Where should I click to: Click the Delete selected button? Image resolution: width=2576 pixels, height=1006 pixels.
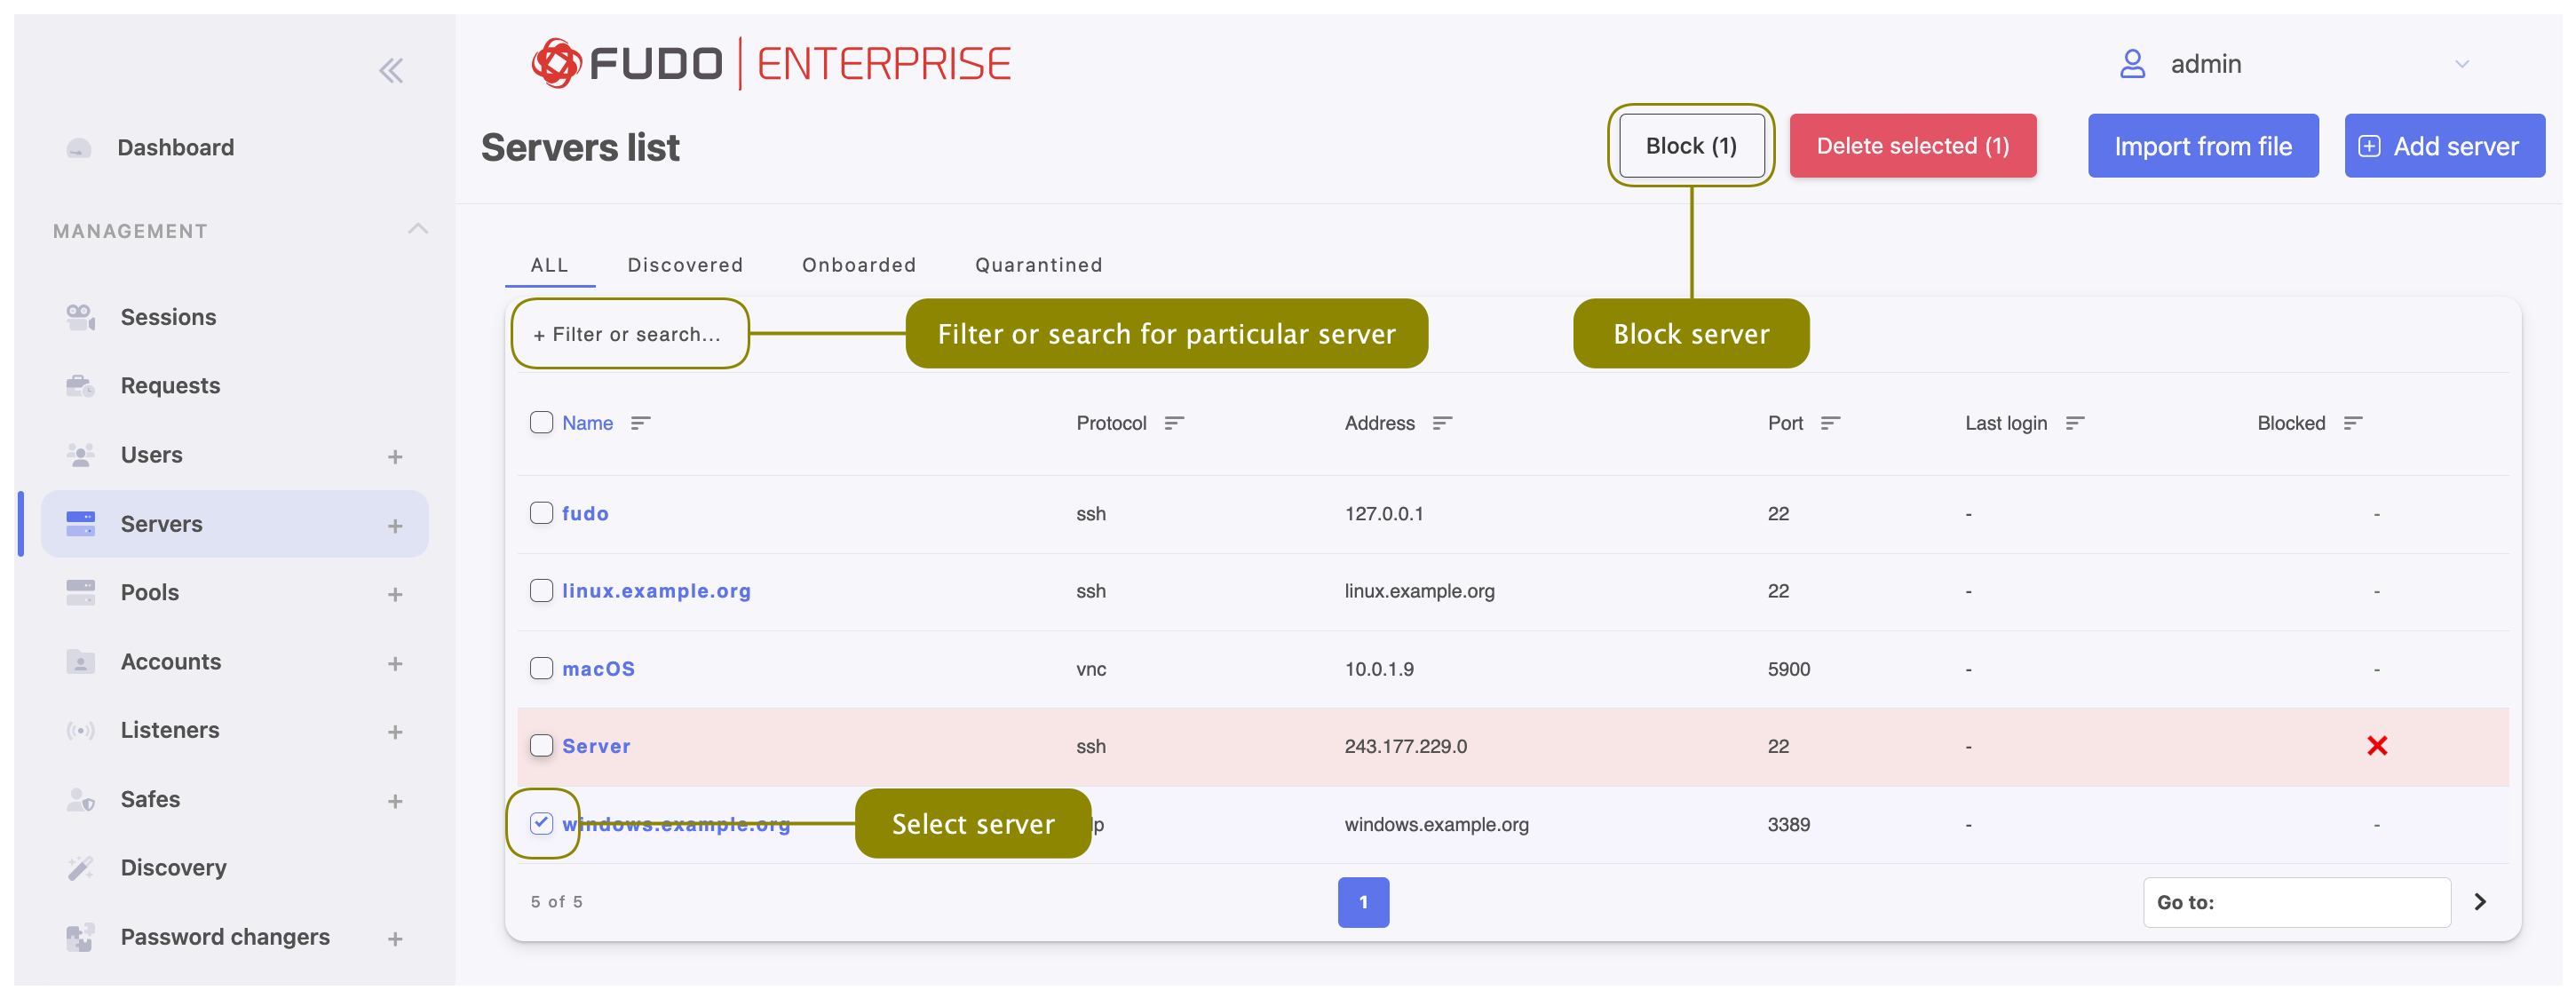click(x=1913, y=145)
